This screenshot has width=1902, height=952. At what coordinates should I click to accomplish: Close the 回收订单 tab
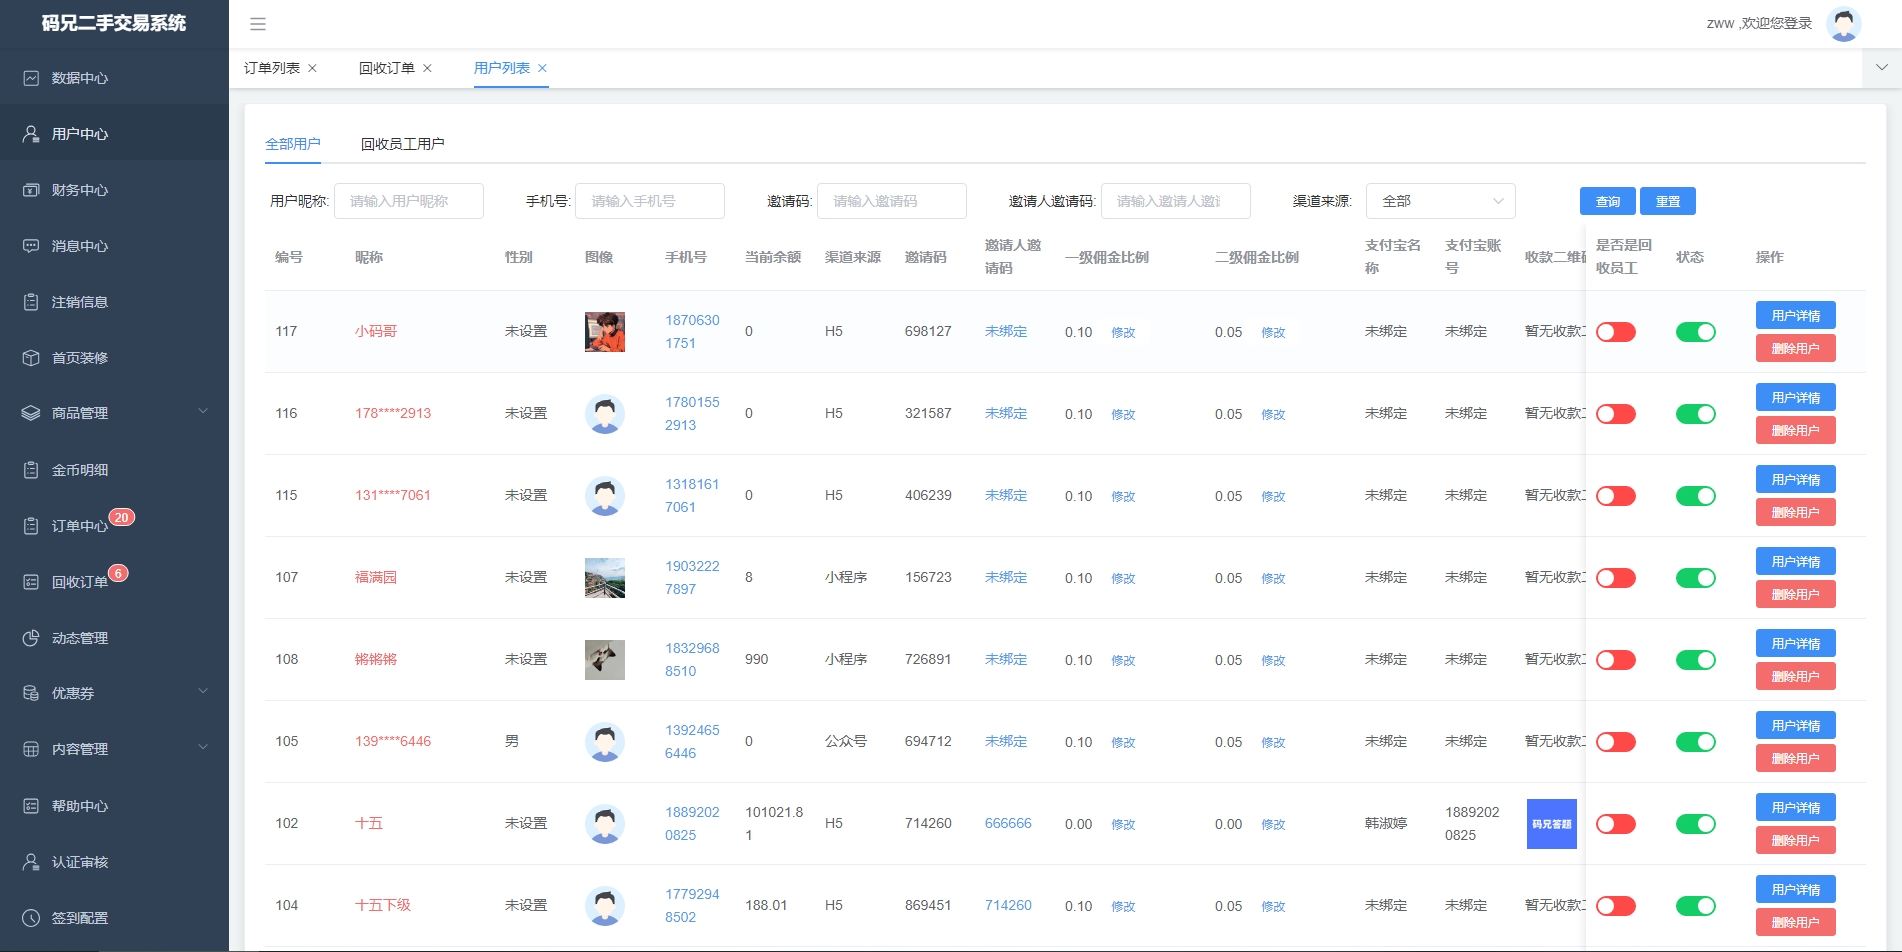[x=427, y=68]
